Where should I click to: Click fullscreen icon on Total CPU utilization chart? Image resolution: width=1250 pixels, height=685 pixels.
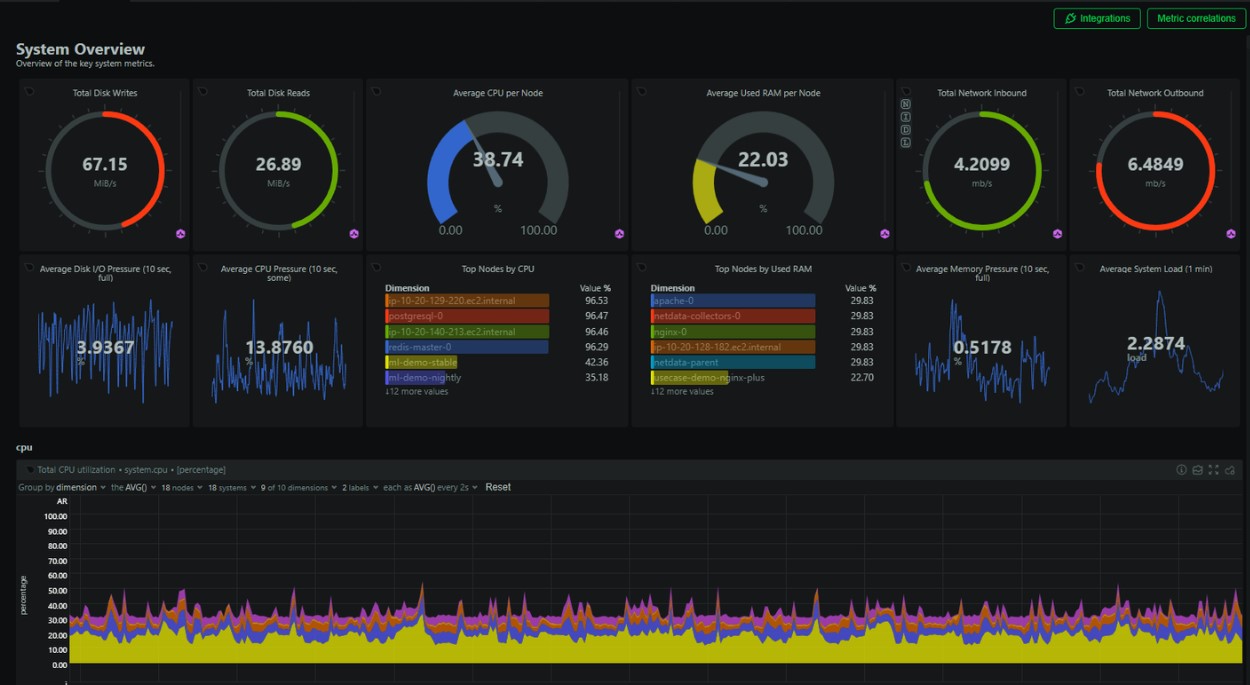[x=1213, y=470]
